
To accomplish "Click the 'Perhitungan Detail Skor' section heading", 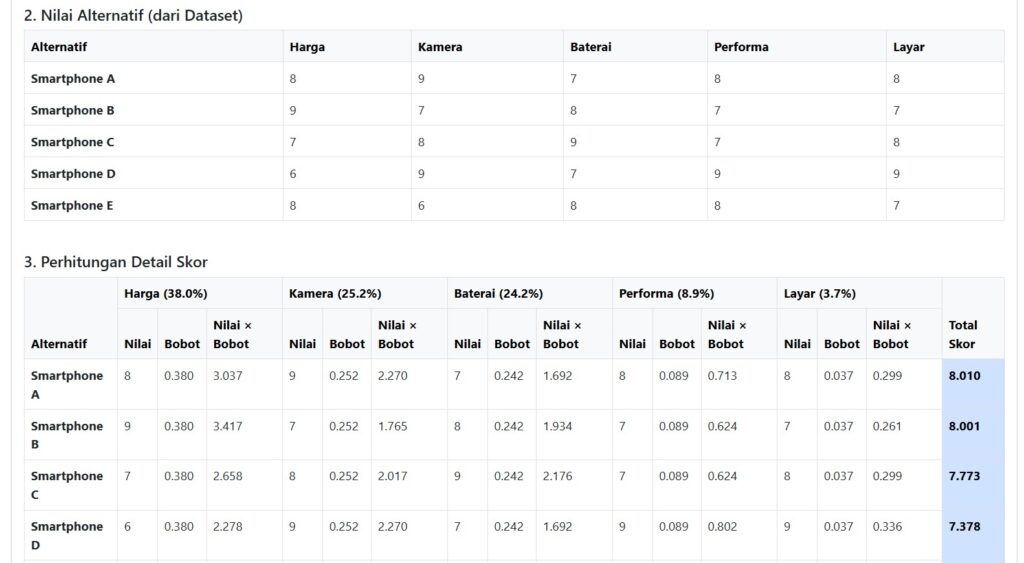I will 116,262.
